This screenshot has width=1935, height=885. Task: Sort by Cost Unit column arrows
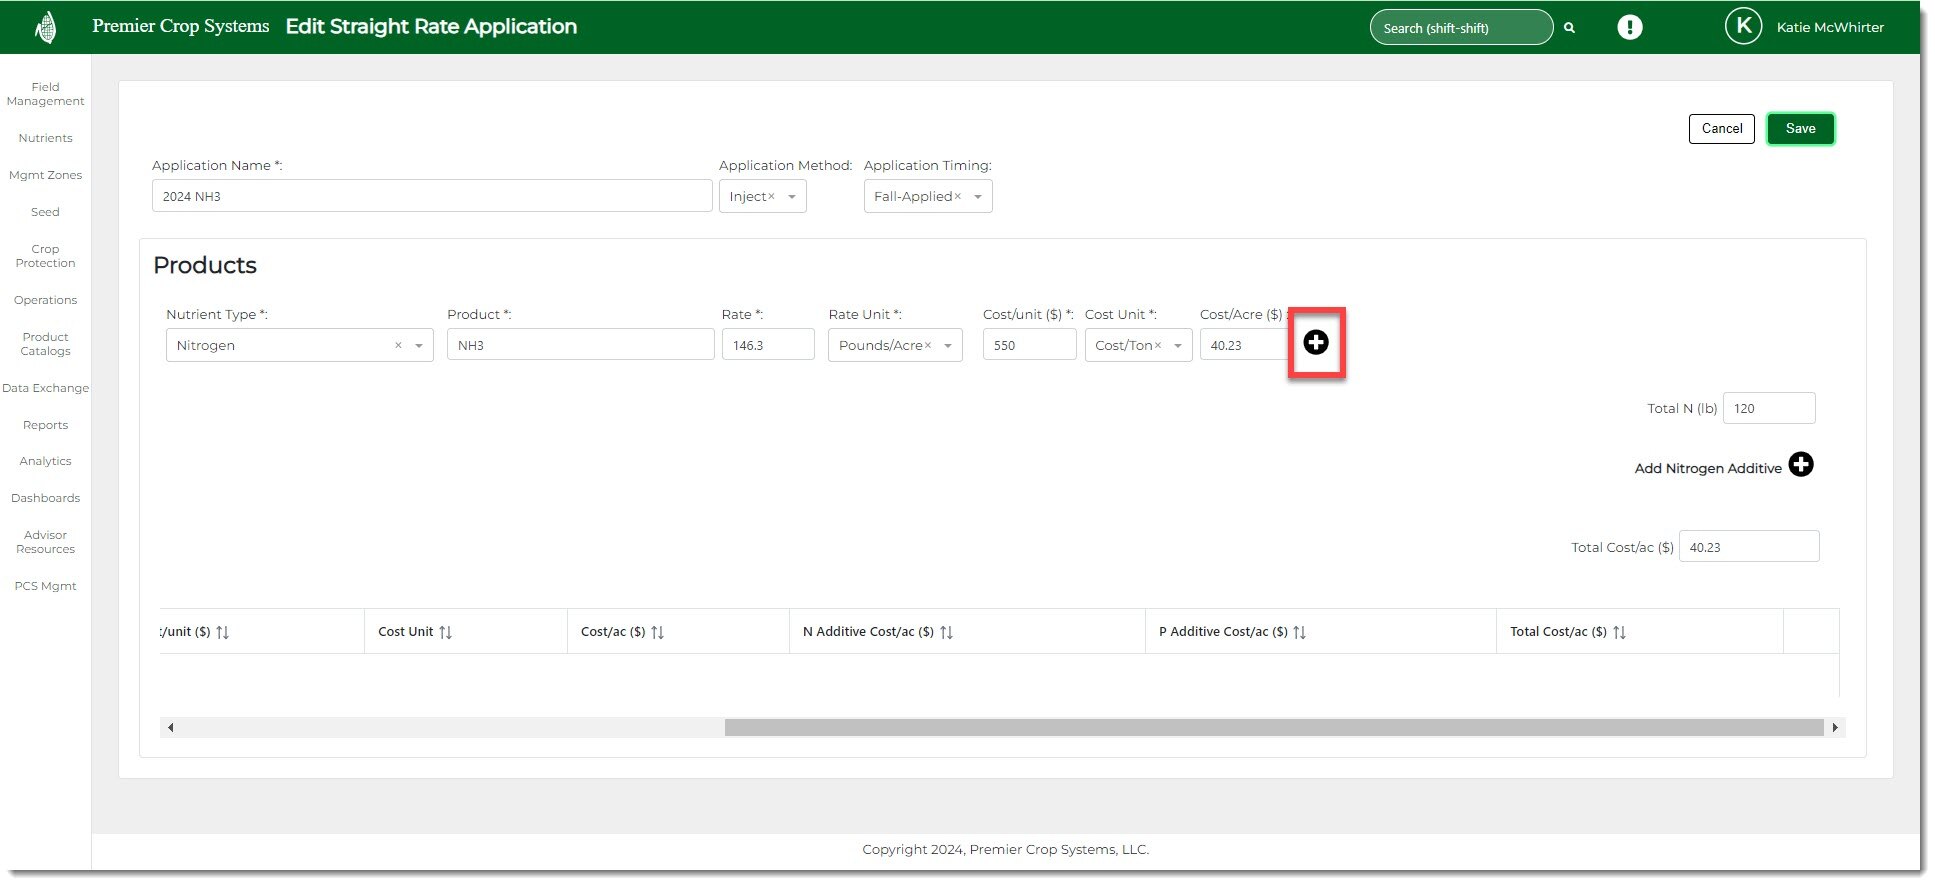coord(445,632)
